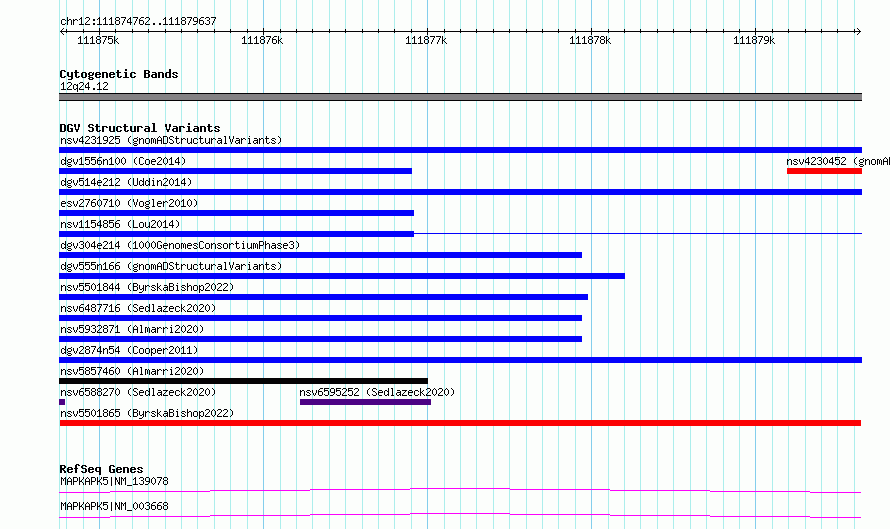Select dgv2874n54 (Cooper2011) label
The height and width of the screenshot is (529, 890).
[129, 350]
